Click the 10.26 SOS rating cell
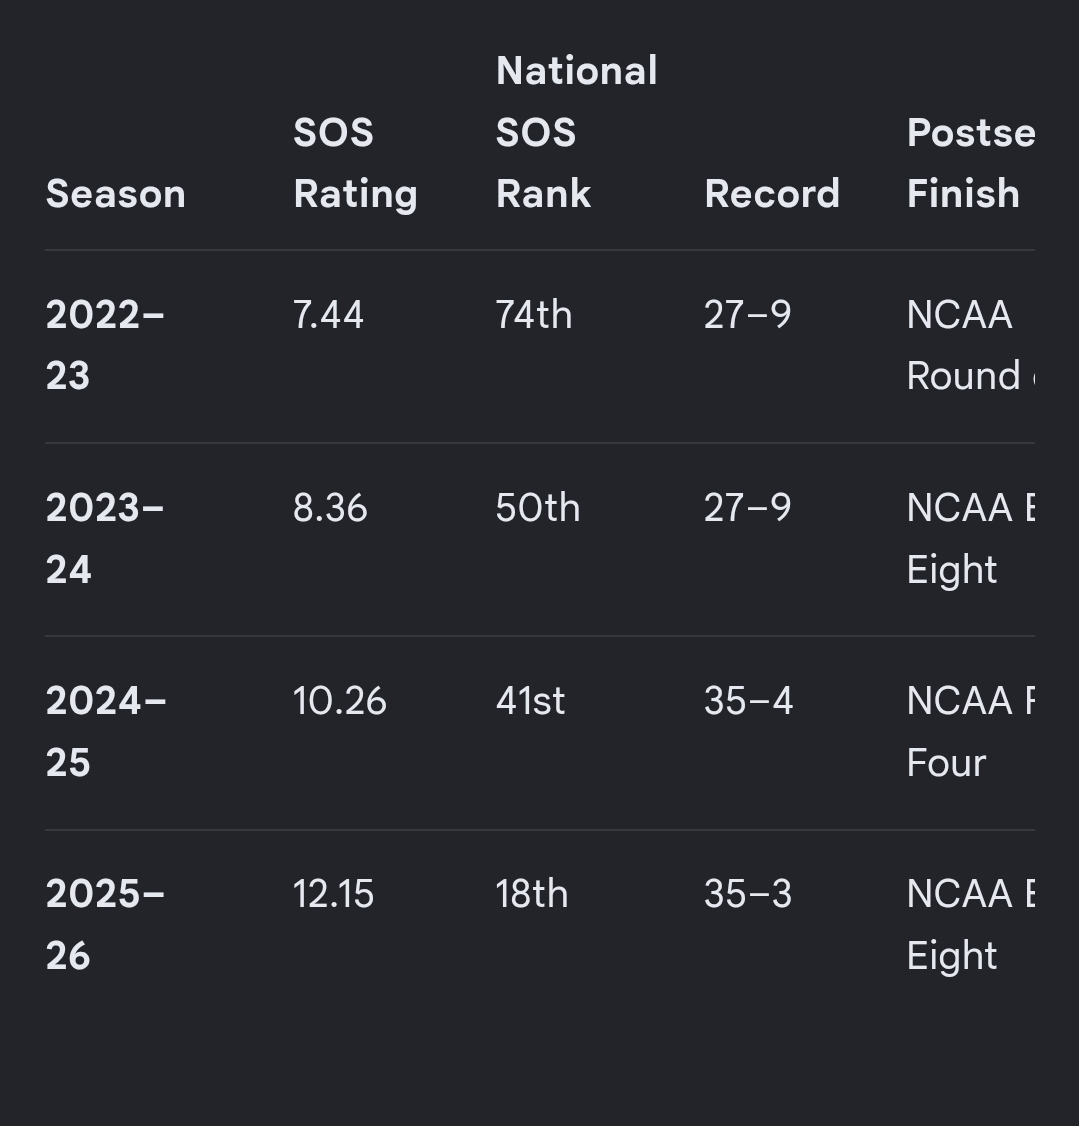The width and height of the screenshot is (1079, 1126). tap(340, 701)
